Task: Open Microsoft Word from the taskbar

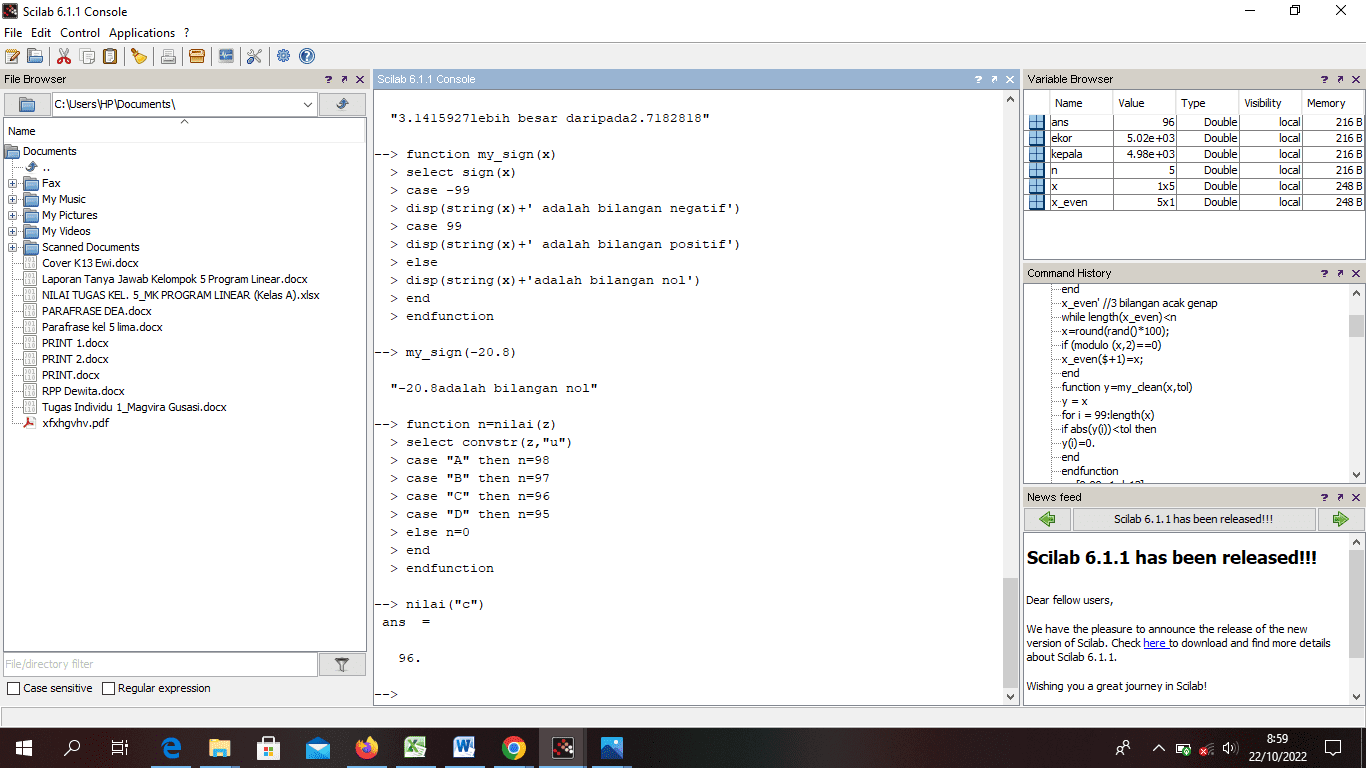Action: [x=465, y=747]
